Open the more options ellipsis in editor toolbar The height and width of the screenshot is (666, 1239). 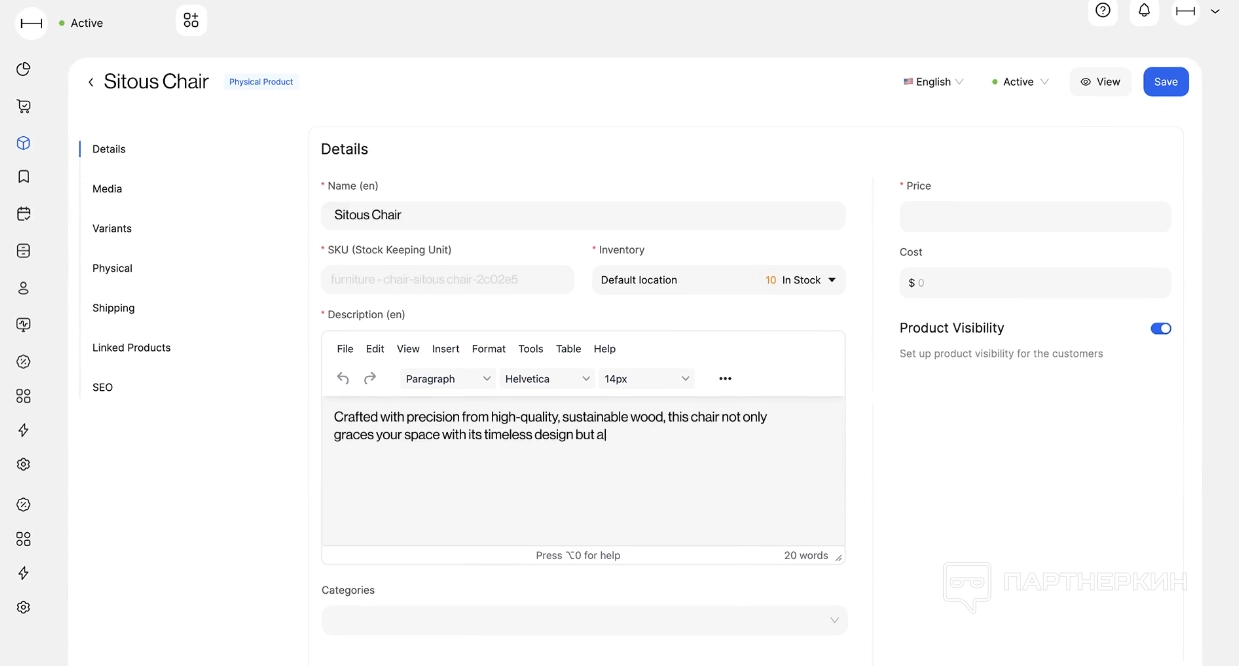[725, 379]
